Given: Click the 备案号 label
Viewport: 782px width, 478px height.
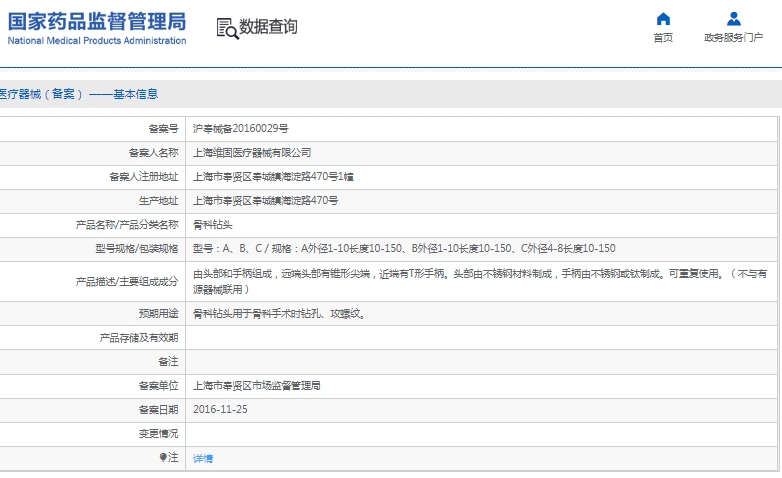Looking at the screenshot, I should 163,129.
